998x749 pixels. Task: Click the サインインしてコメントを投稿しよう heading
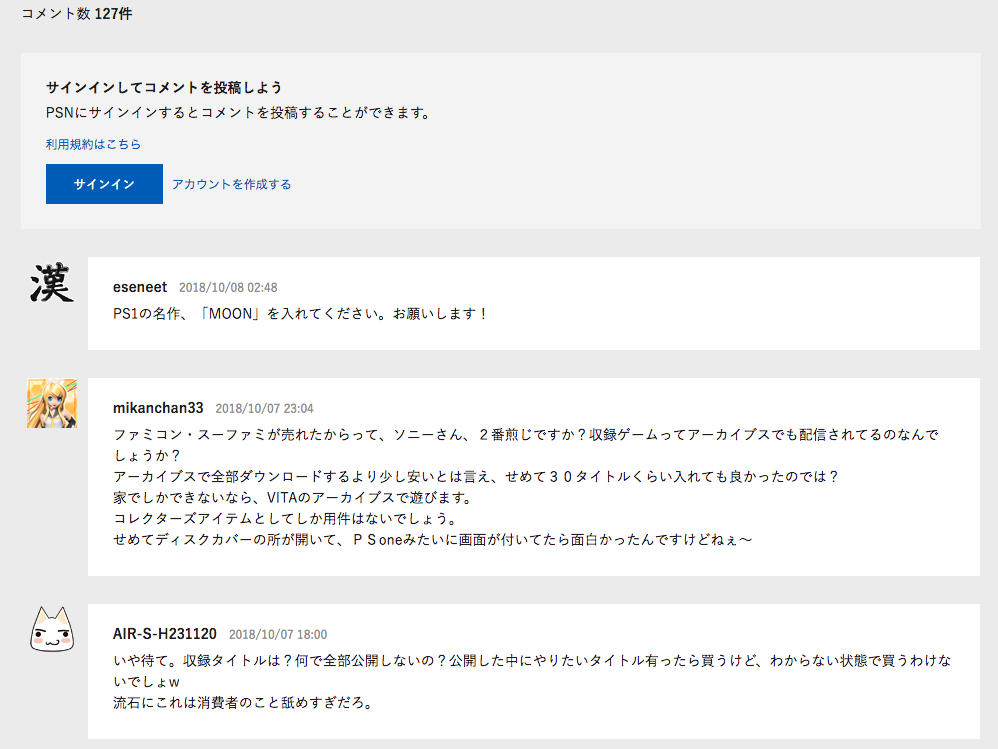[x=164, y=87]
